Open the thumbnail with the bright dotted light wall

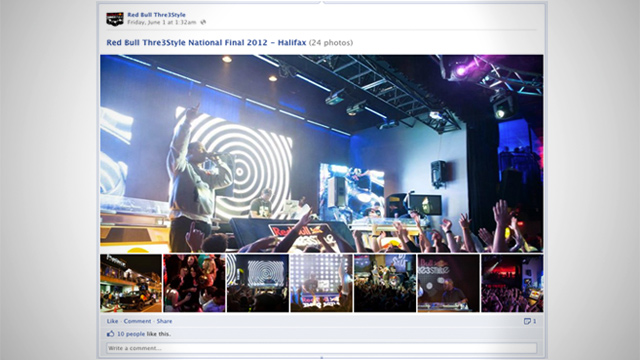pyautogui.click(x=321, y=283)
